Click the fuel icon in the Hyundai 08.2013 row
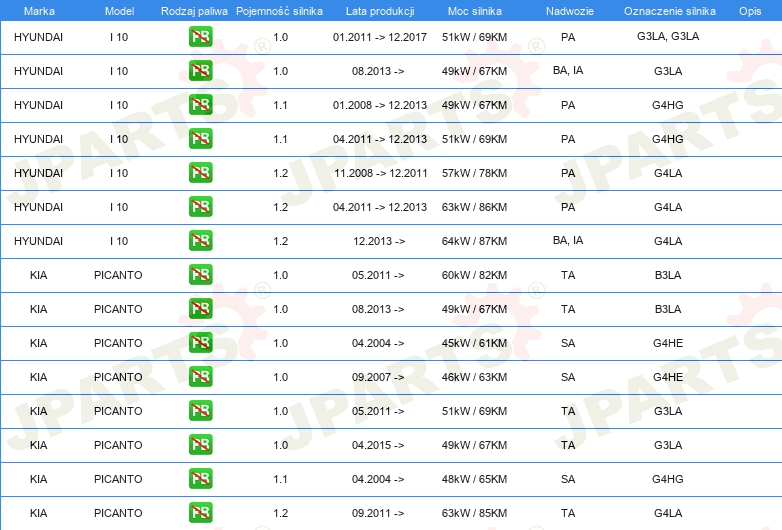This screenshot has height=530, width=782. click(200, 70)
